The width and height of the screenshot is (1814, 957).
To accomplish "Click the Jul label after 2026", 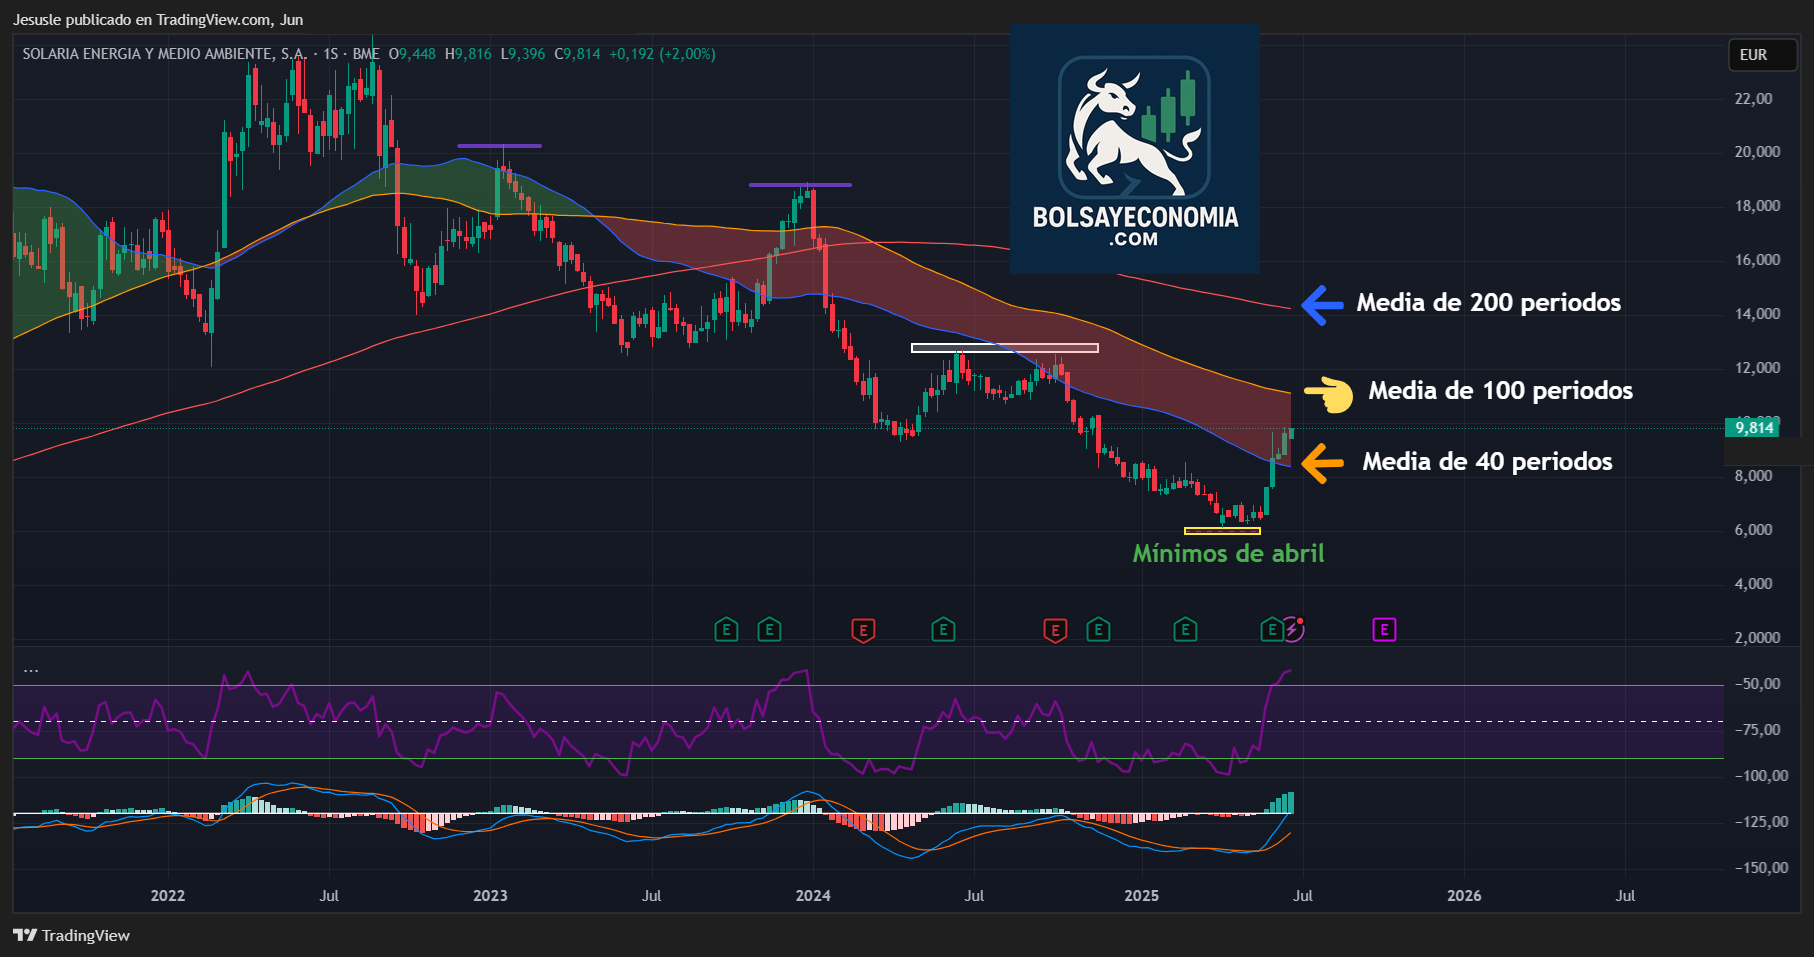I will (1625, 896).
